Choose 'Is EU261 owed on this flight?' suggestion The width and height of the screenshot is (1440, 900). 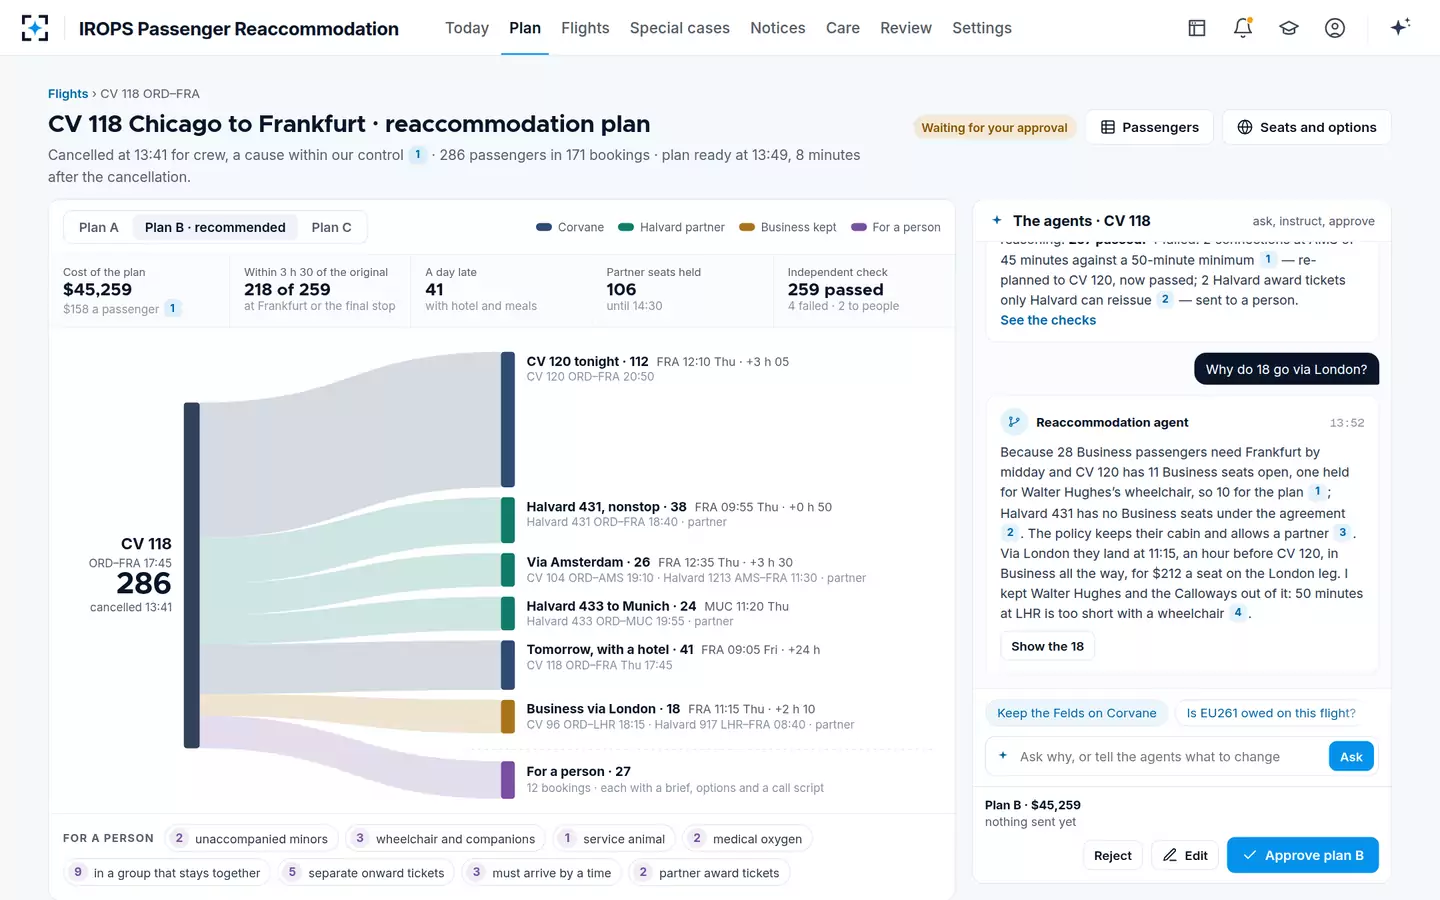tap(1271, 713)
